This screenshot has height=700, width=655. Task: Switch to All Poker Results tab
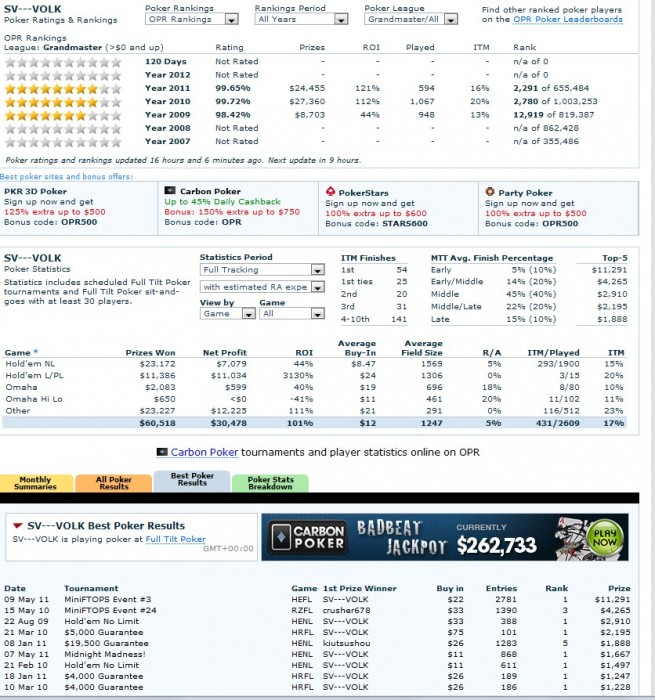click(x=113, y=483)
